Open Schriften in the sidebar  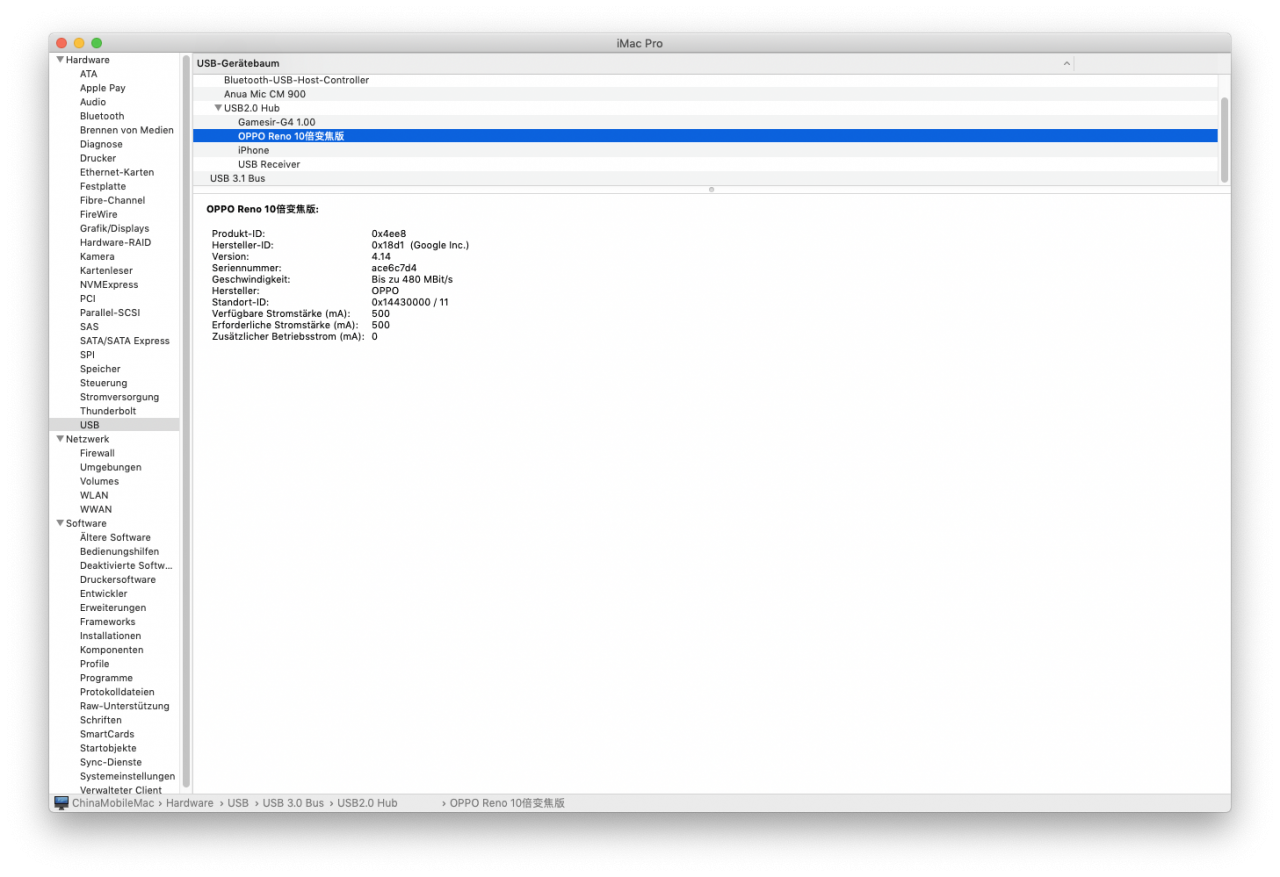tap(101, 719)
